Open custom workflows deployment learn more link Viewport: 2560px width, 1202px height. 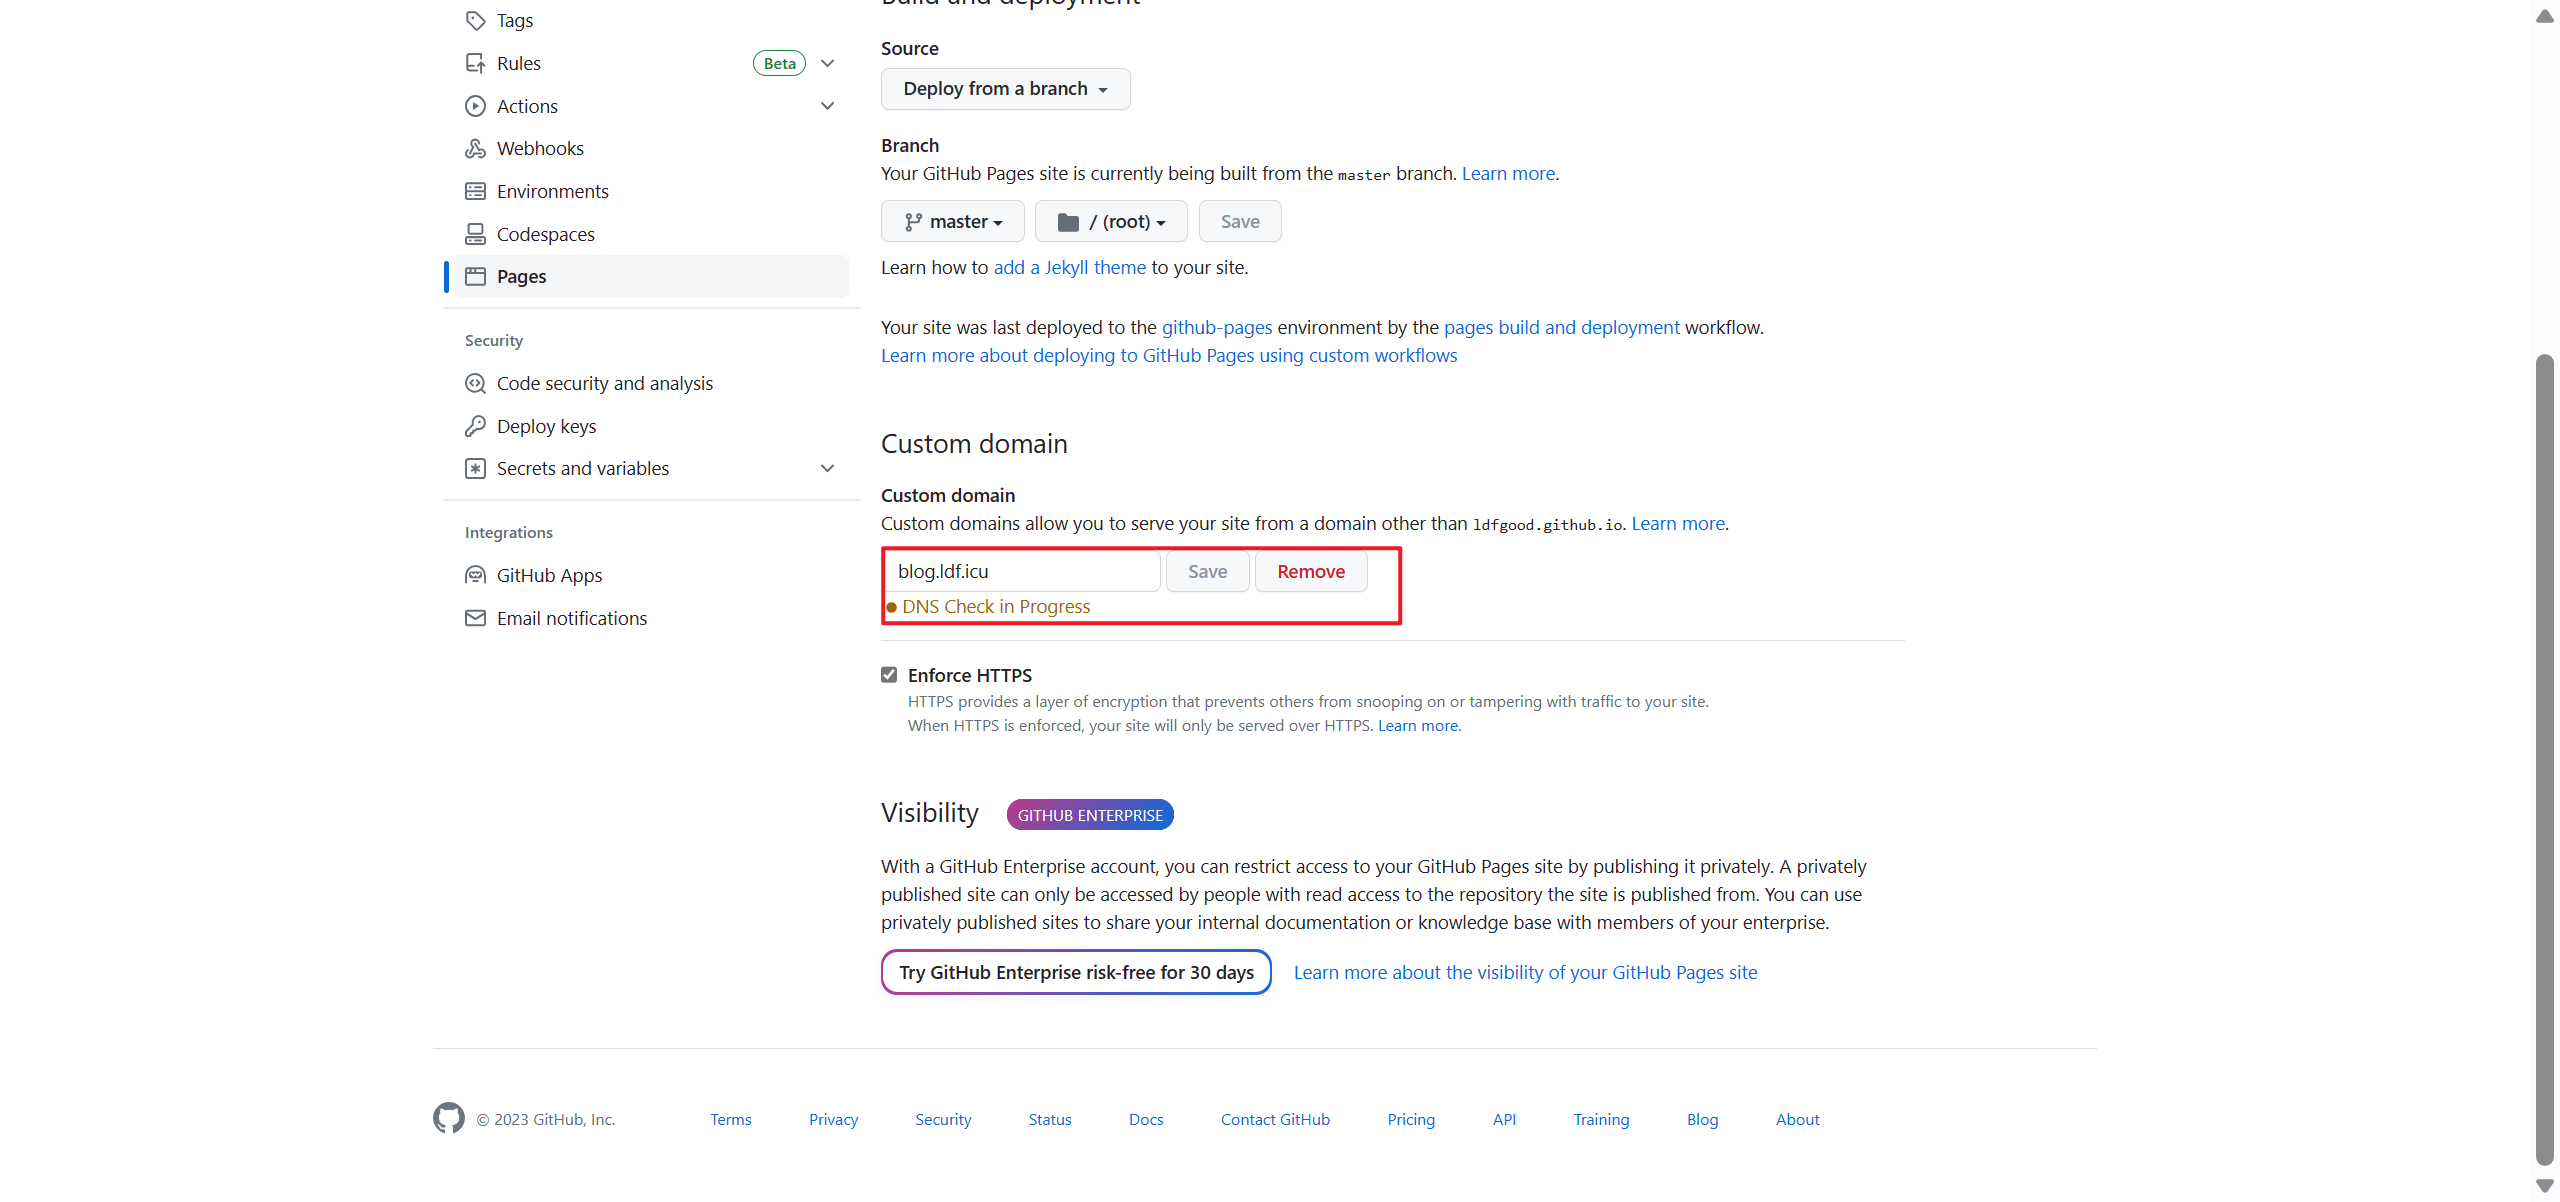(x=1169, y=355)
